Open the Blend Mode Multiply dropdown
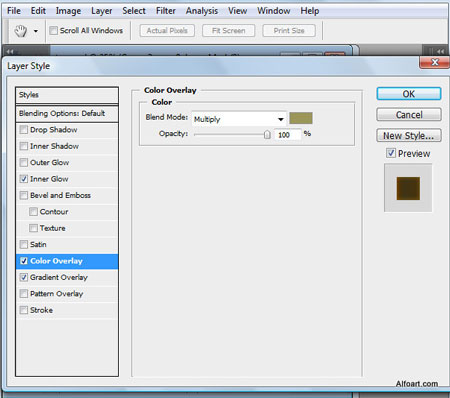Screen dimensions: 450x398 [x=239, y=119]
